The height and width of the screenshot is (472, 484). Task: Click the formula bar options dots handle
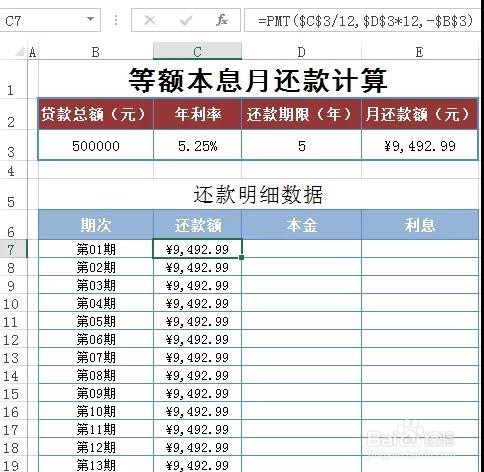(115, 20)
